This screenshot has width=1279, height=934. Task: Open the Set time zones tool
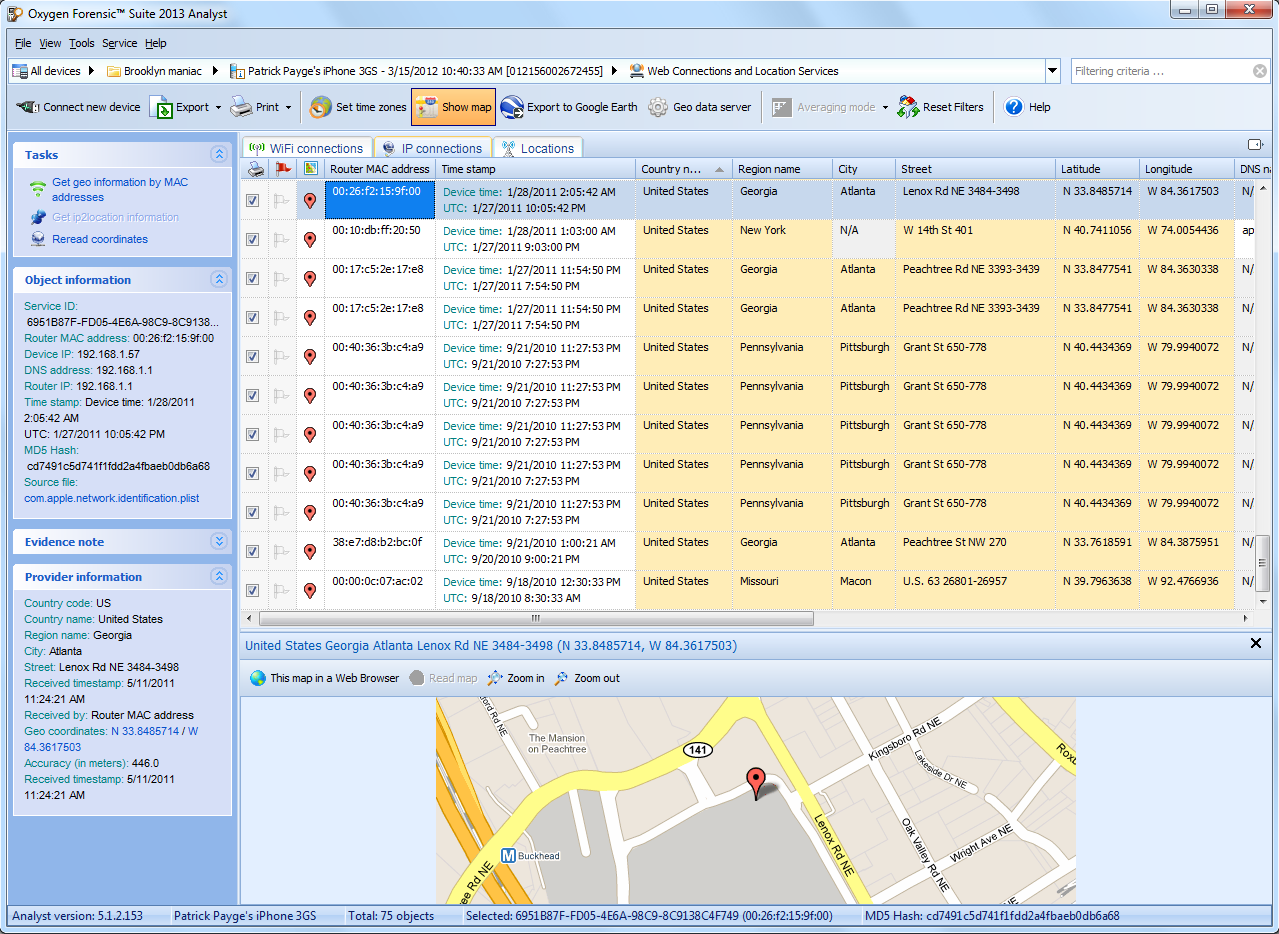click(358, 107)
